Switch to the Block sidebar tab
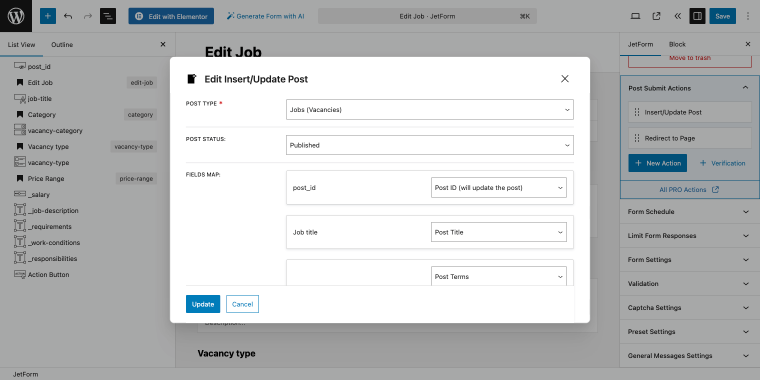 (x=677, y=44)
